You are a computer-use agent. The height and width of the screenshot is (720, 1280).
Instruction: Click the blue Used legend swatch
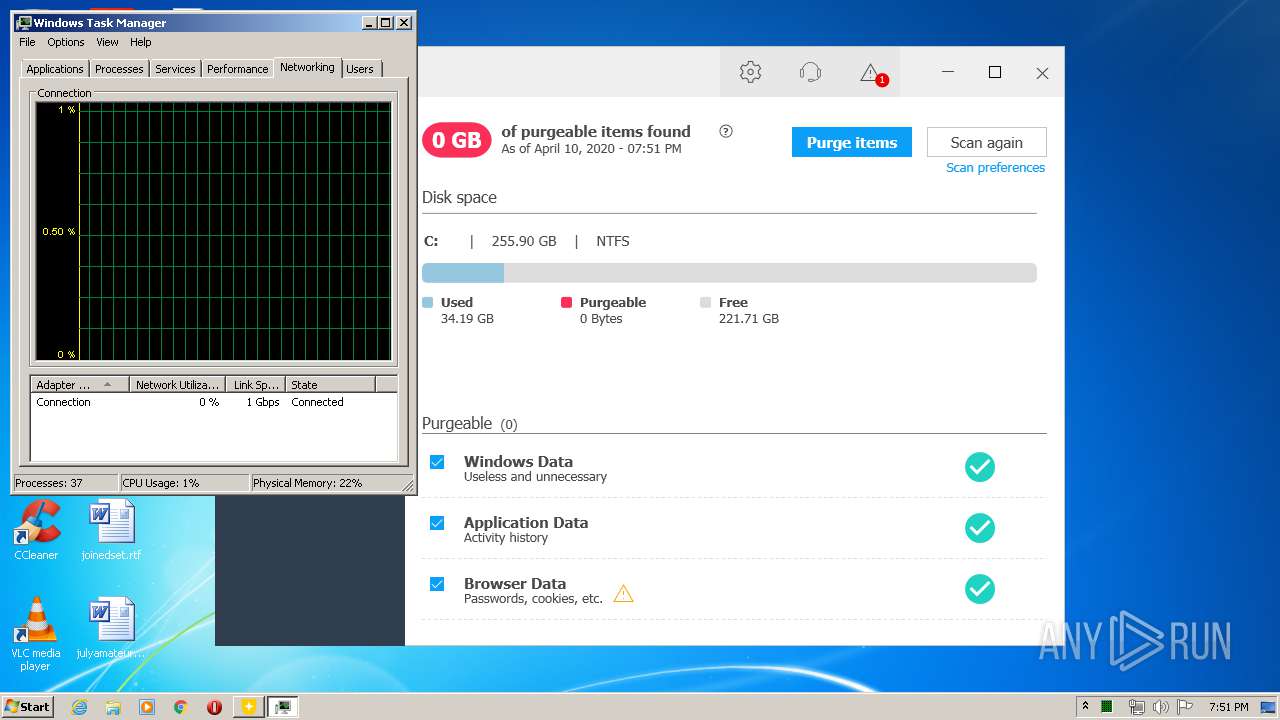pos(428,302)
